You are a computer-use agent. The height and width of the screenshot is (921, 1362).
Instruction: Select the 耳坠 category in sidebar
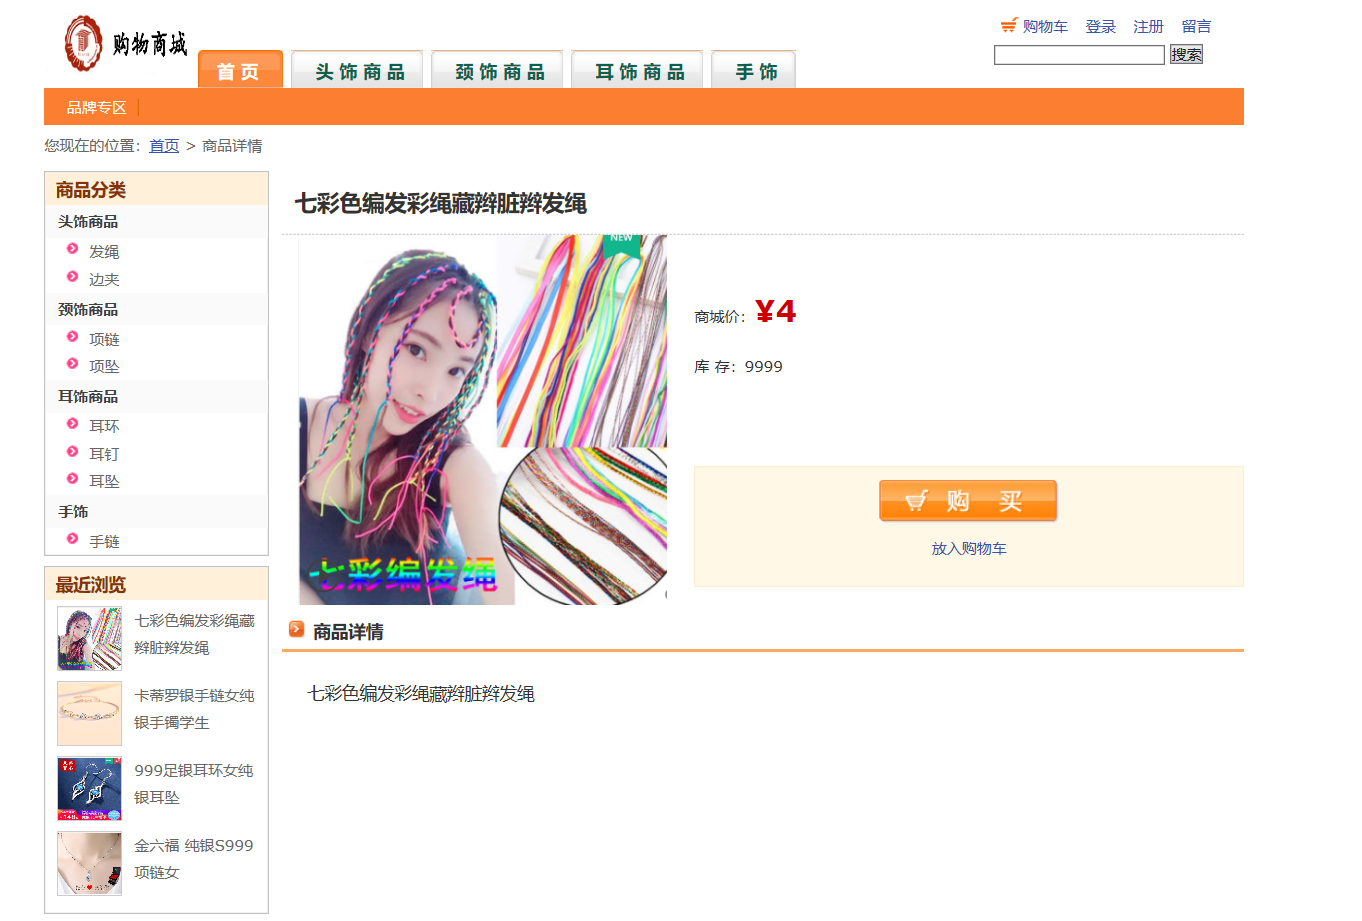click(104, 481)
